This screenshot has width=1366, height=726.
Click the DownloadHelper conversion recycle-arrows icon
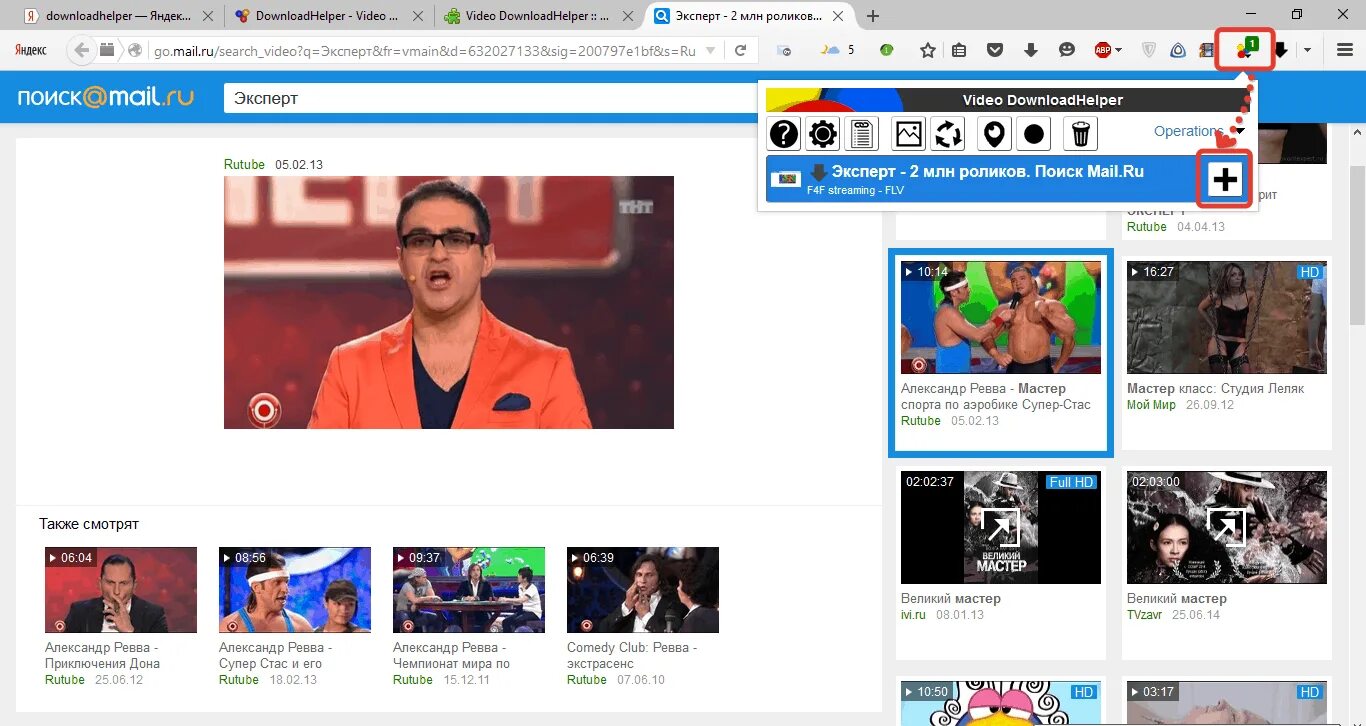[948, 133]
